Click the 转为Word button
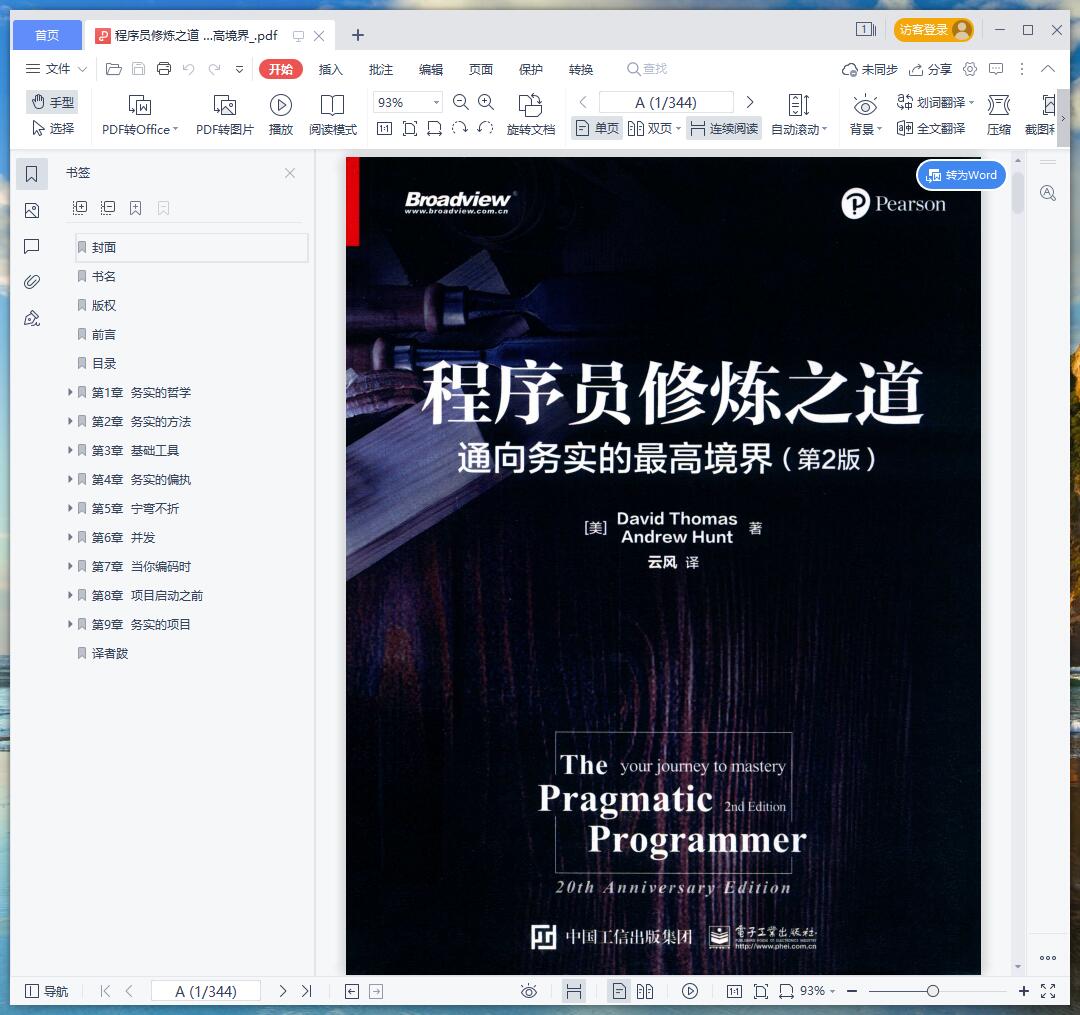Viewport: 1080px width, 1015px height. (961, 175)
